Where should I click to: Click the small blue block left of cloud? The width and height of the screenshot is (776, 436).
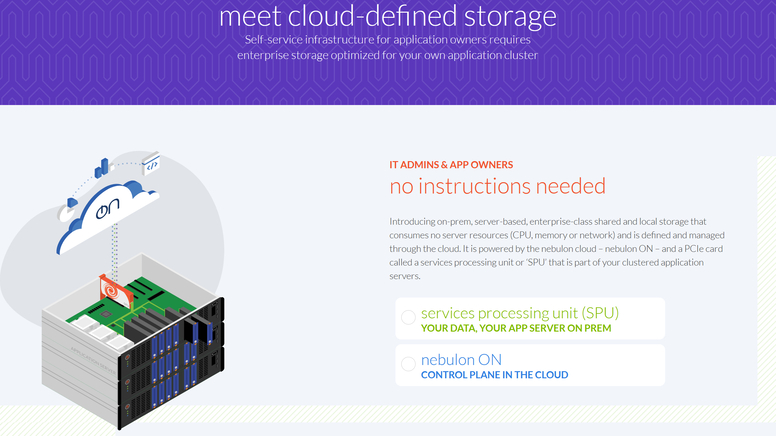(x=72, y=202)
